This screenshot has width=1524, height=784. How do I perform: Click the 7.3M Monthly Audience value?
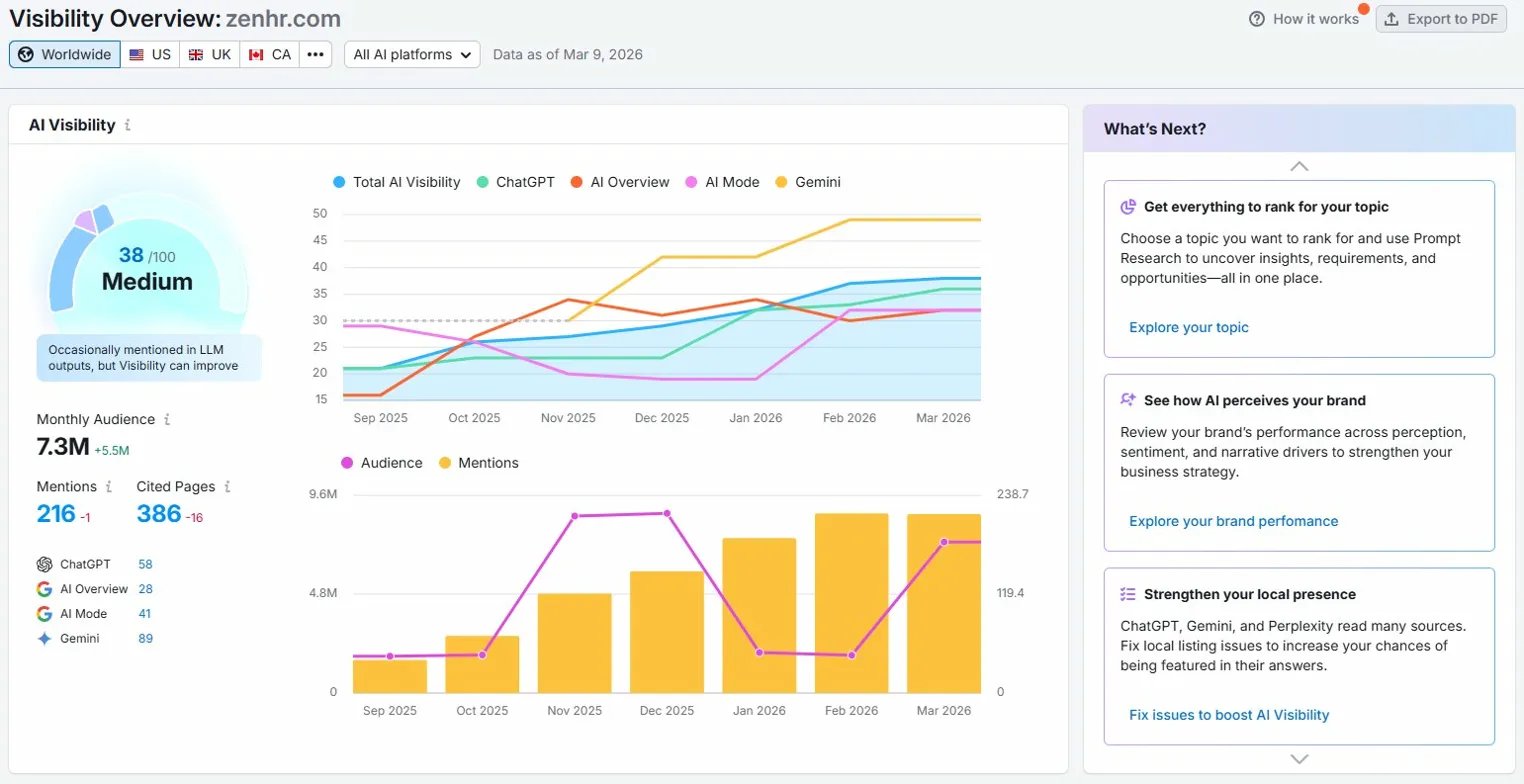[x=62, y=447]
